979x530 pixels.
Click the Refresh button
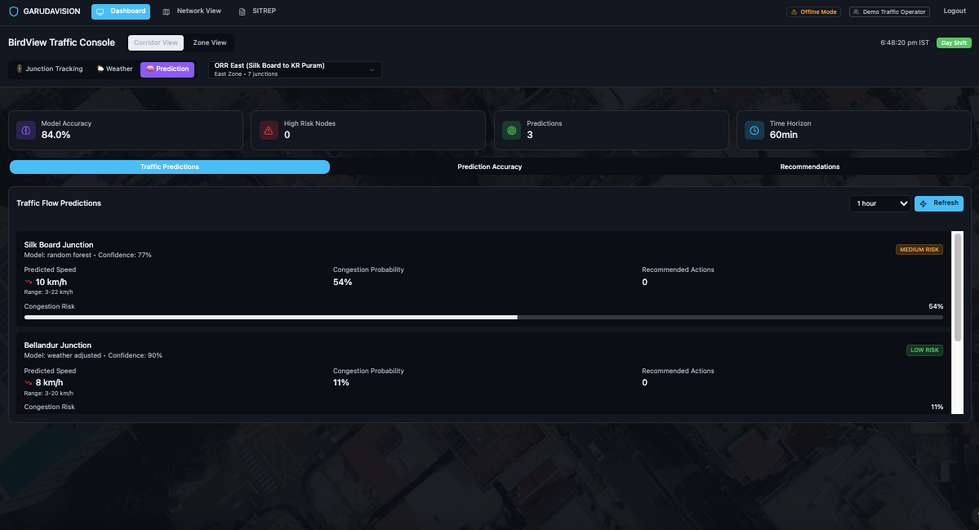[x=939, y=204]
